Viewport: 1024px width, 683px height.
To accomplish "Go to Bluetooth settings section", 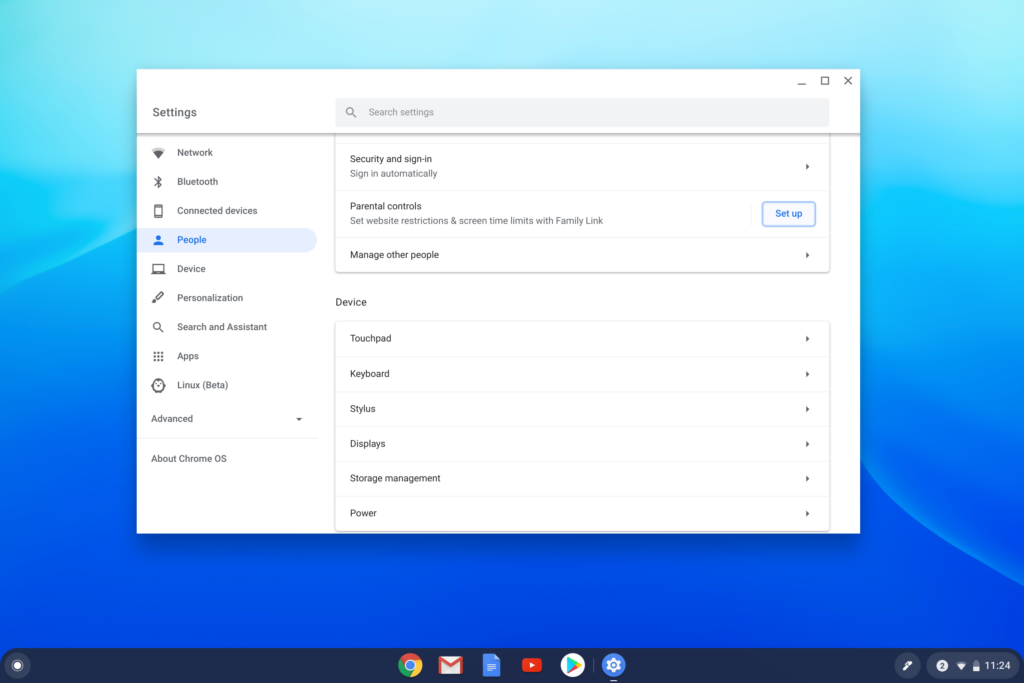I will pos(227,182).
